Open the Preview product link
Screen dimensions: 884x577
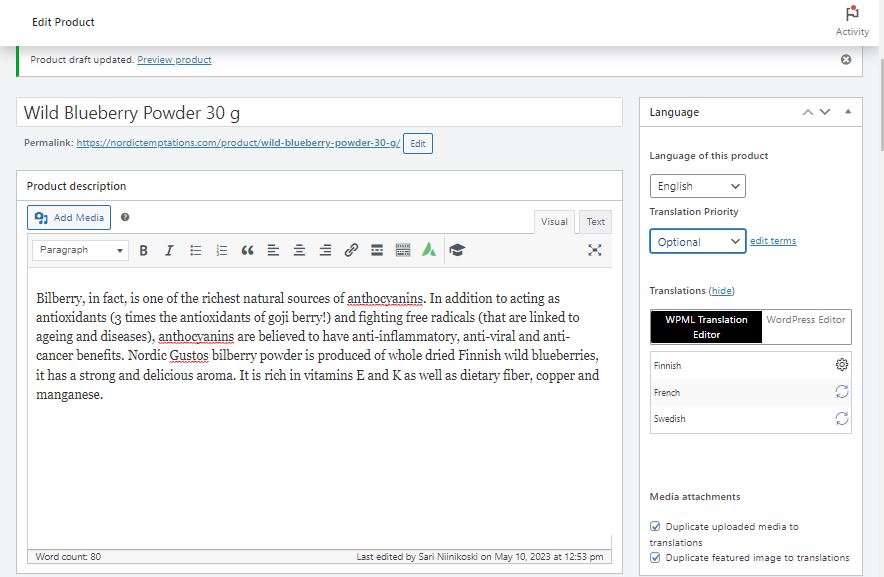pyautogui.click(x=174, y=60)
